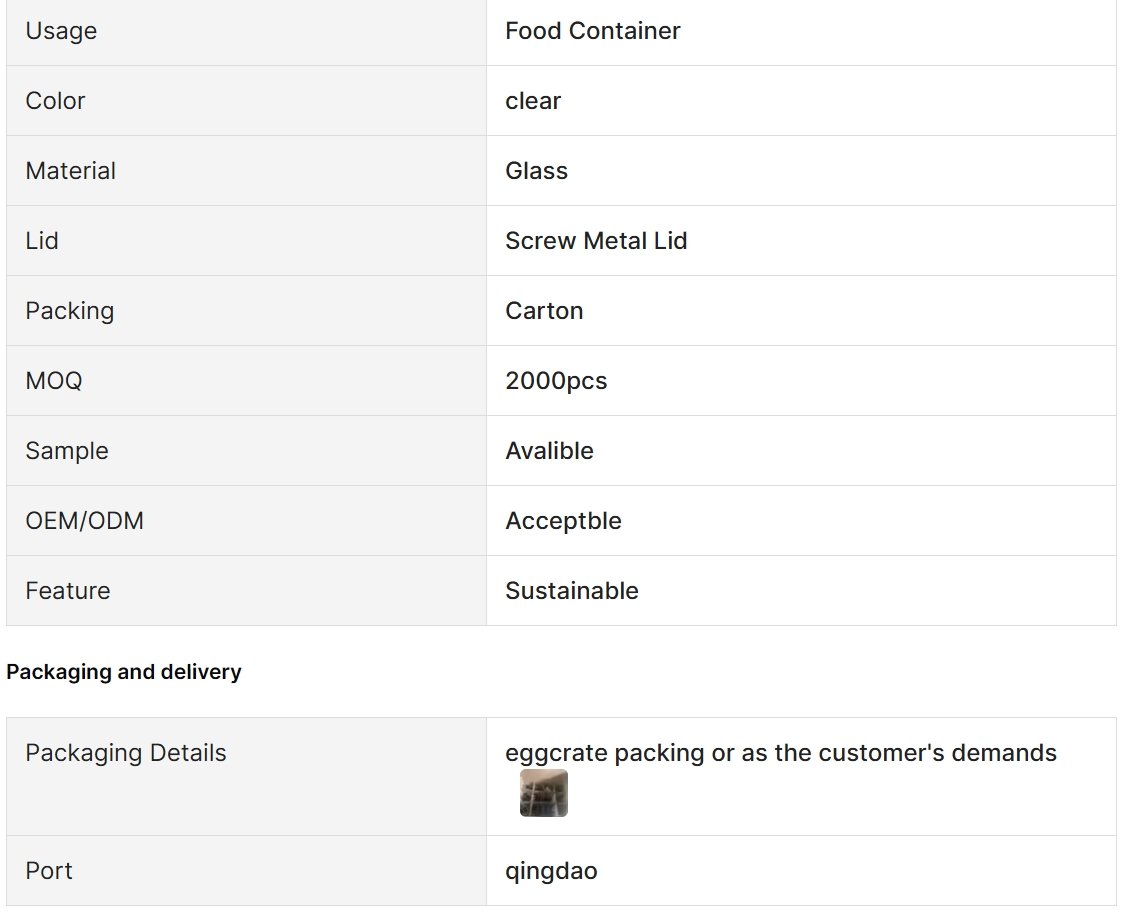Click the 'Sustainable' feature value
Viewport: 1125px width, 913px height.
572,591
